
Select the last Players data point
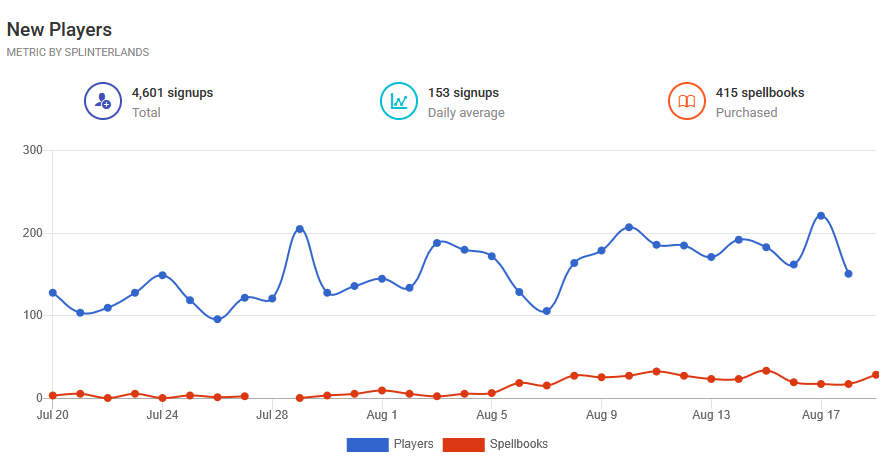point(849,274)
